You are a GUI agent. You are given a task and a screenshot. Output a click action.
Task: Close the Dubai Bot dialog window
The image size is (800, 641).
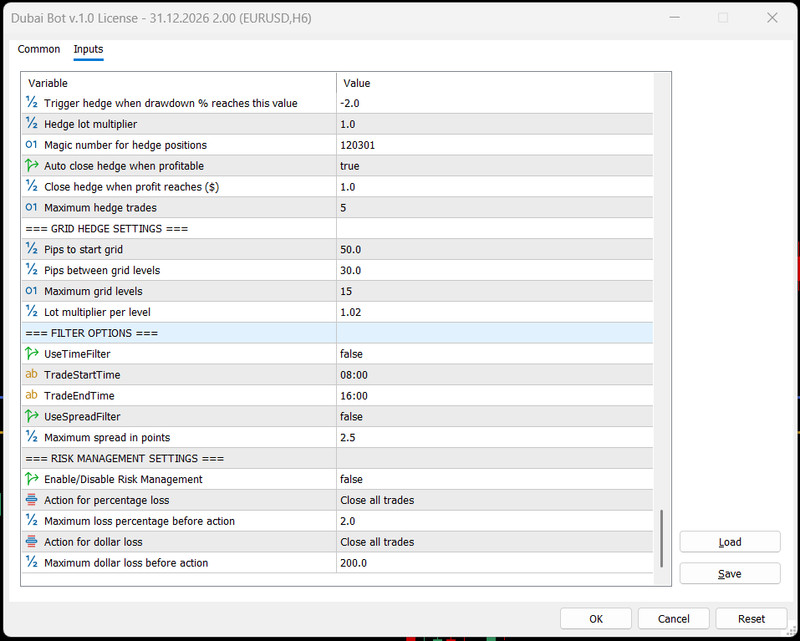click(772, 18)
